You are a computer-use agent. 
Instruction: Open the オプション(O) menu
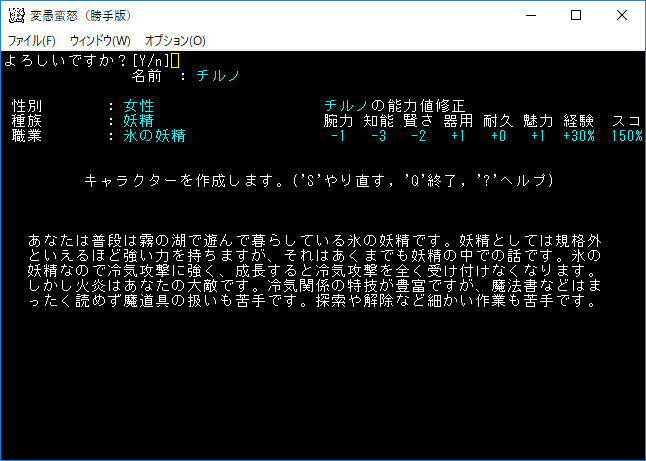[175, 41]
